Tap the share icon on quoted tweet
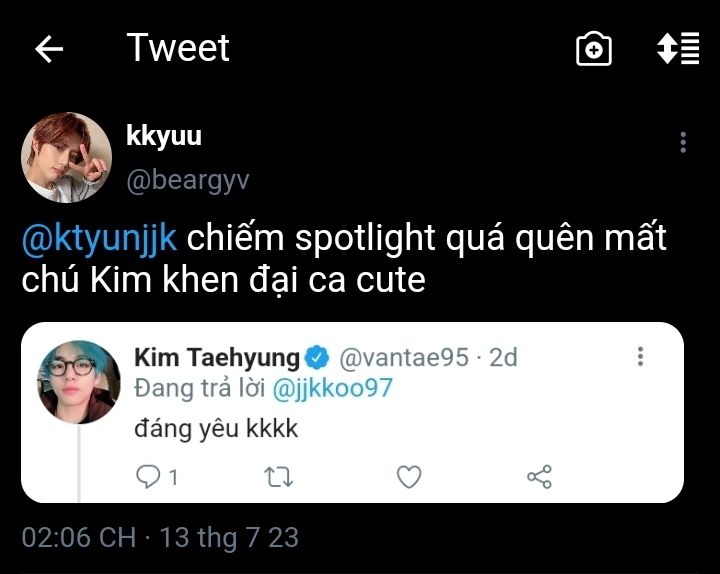 539,477
